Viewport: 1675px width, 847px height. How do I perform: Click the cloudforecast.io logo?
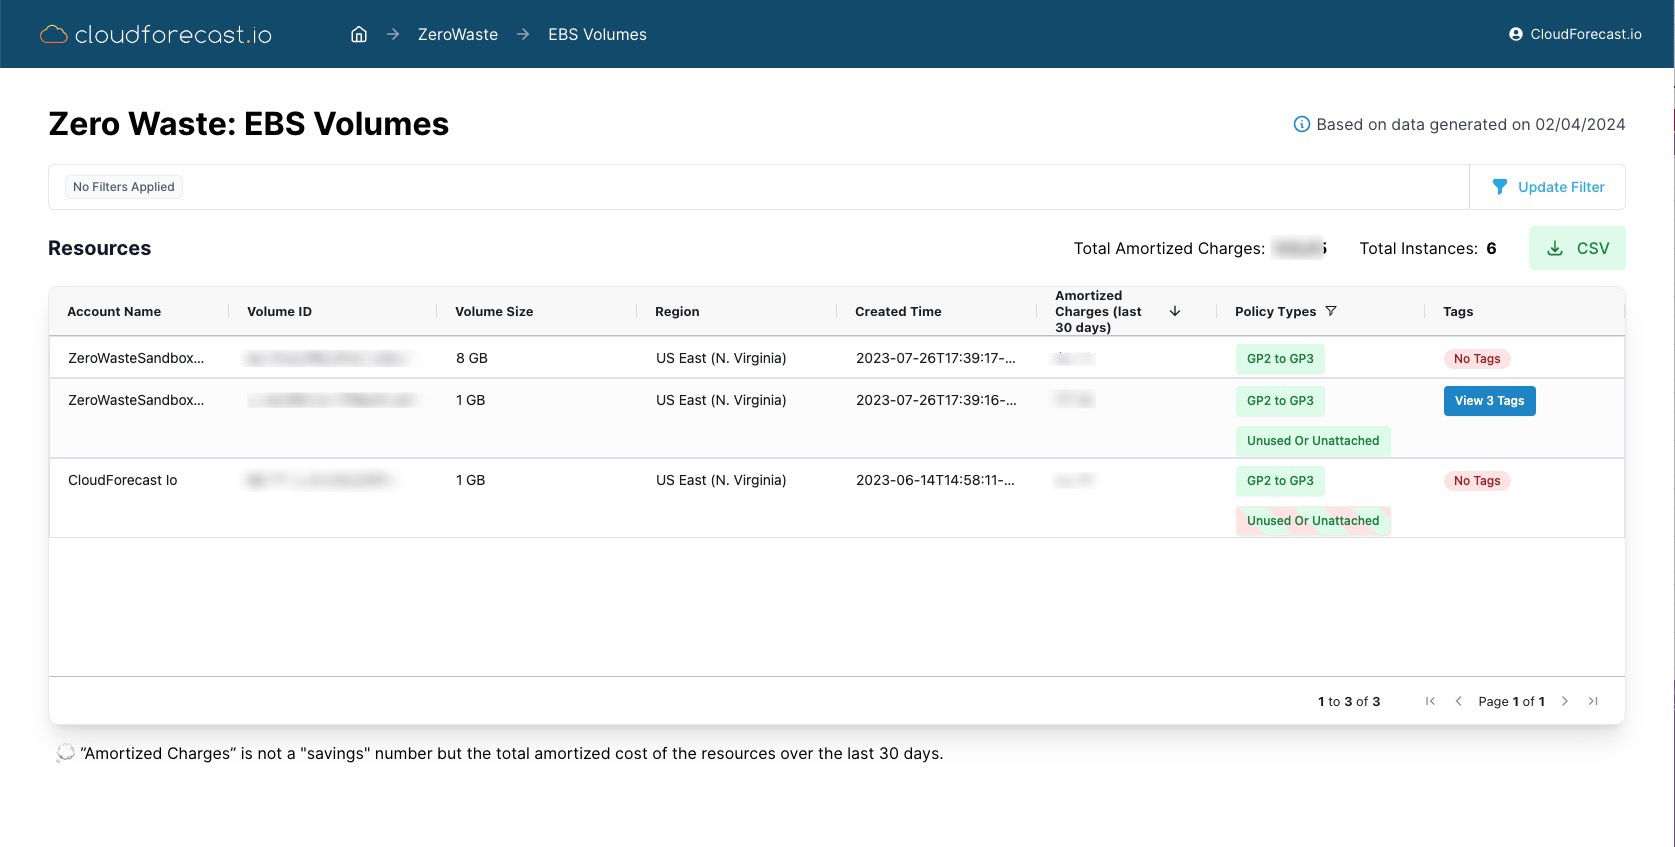click(x=156, y=34)
